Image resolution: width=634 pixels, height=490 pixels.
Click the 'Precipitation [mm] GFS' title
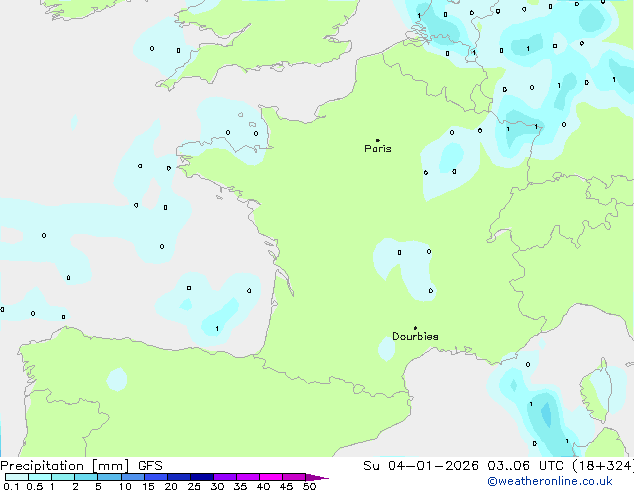click(x=81, y=466)
